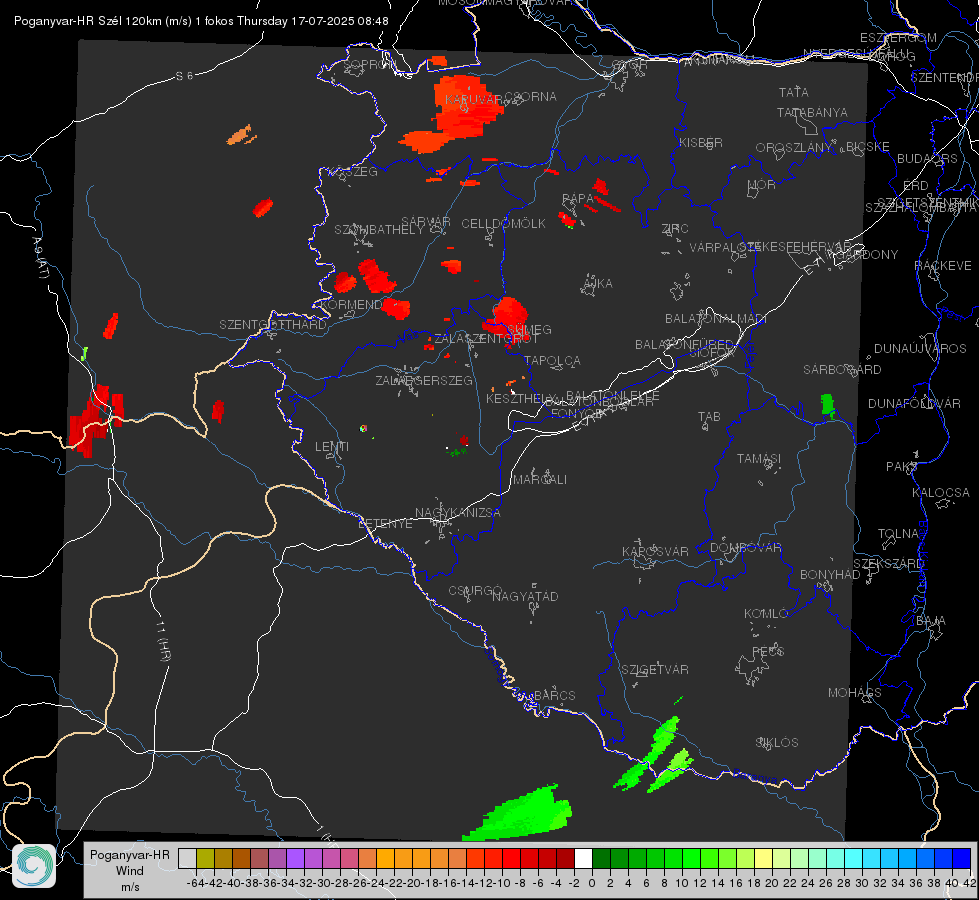Click the LETENYE label
The image size is (979, 900).
click(385, 524)
